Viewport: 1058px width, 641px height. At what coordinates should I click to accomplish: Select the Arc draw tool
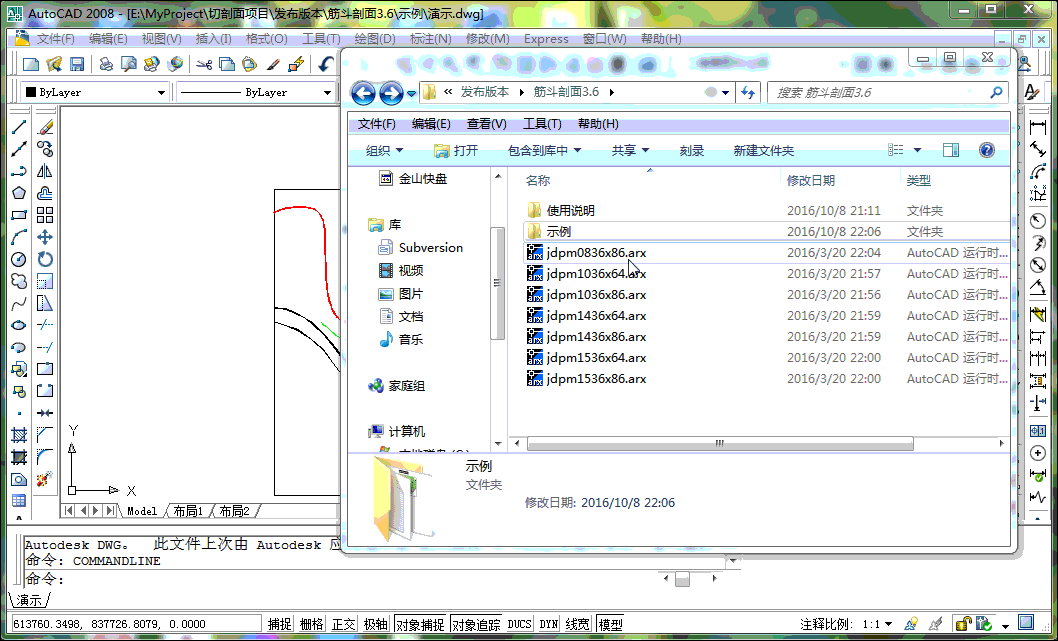coord(19,238)
